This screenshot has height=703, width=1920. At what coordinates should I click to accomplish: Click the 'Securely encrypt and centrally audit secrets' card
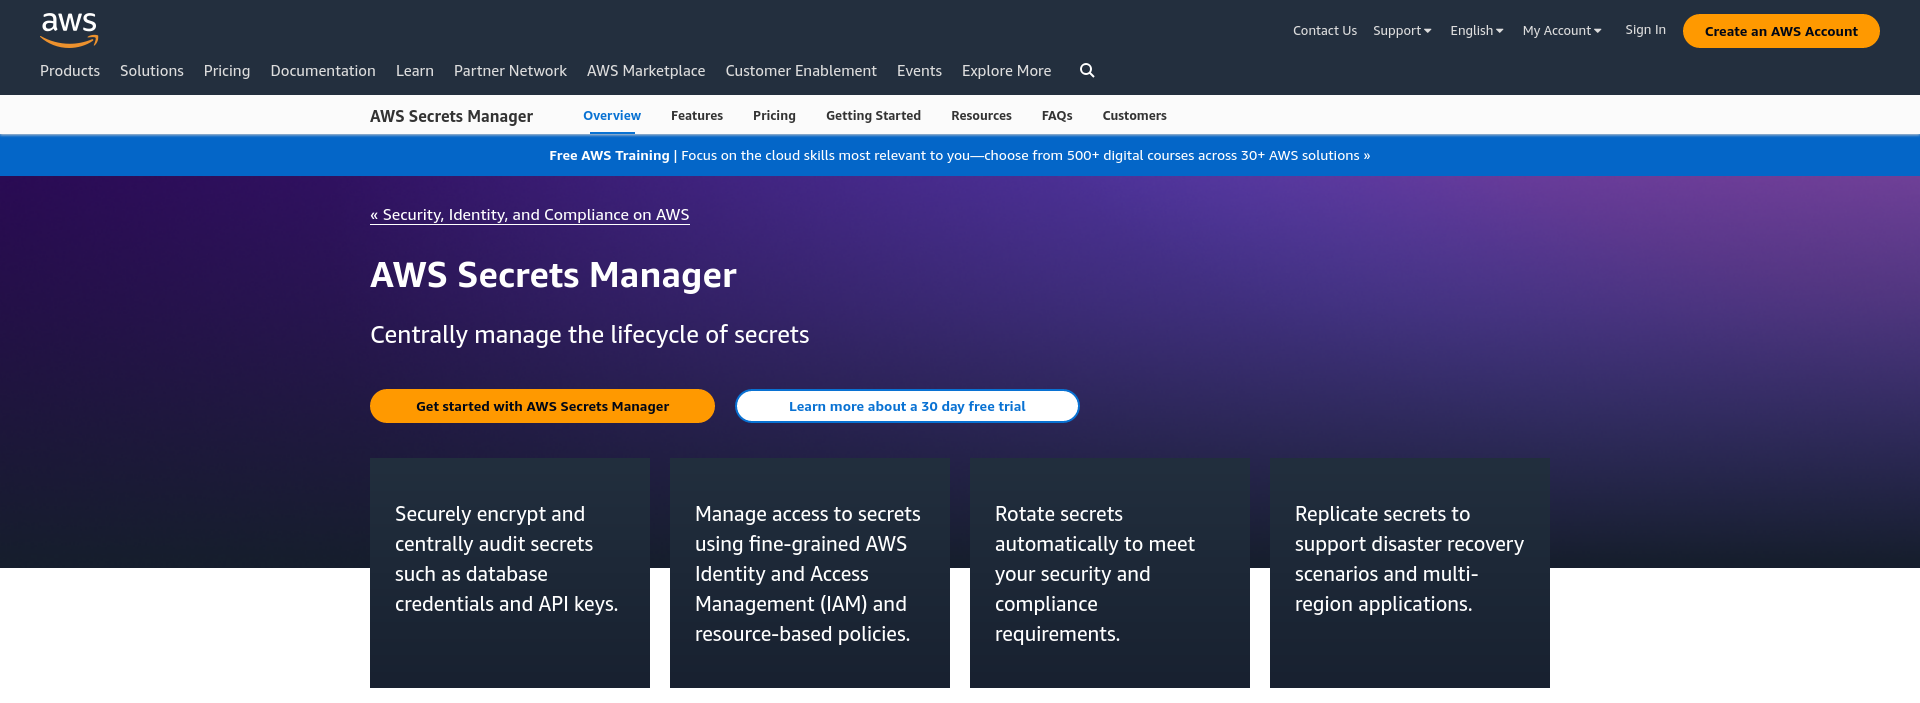pos(510,573)
